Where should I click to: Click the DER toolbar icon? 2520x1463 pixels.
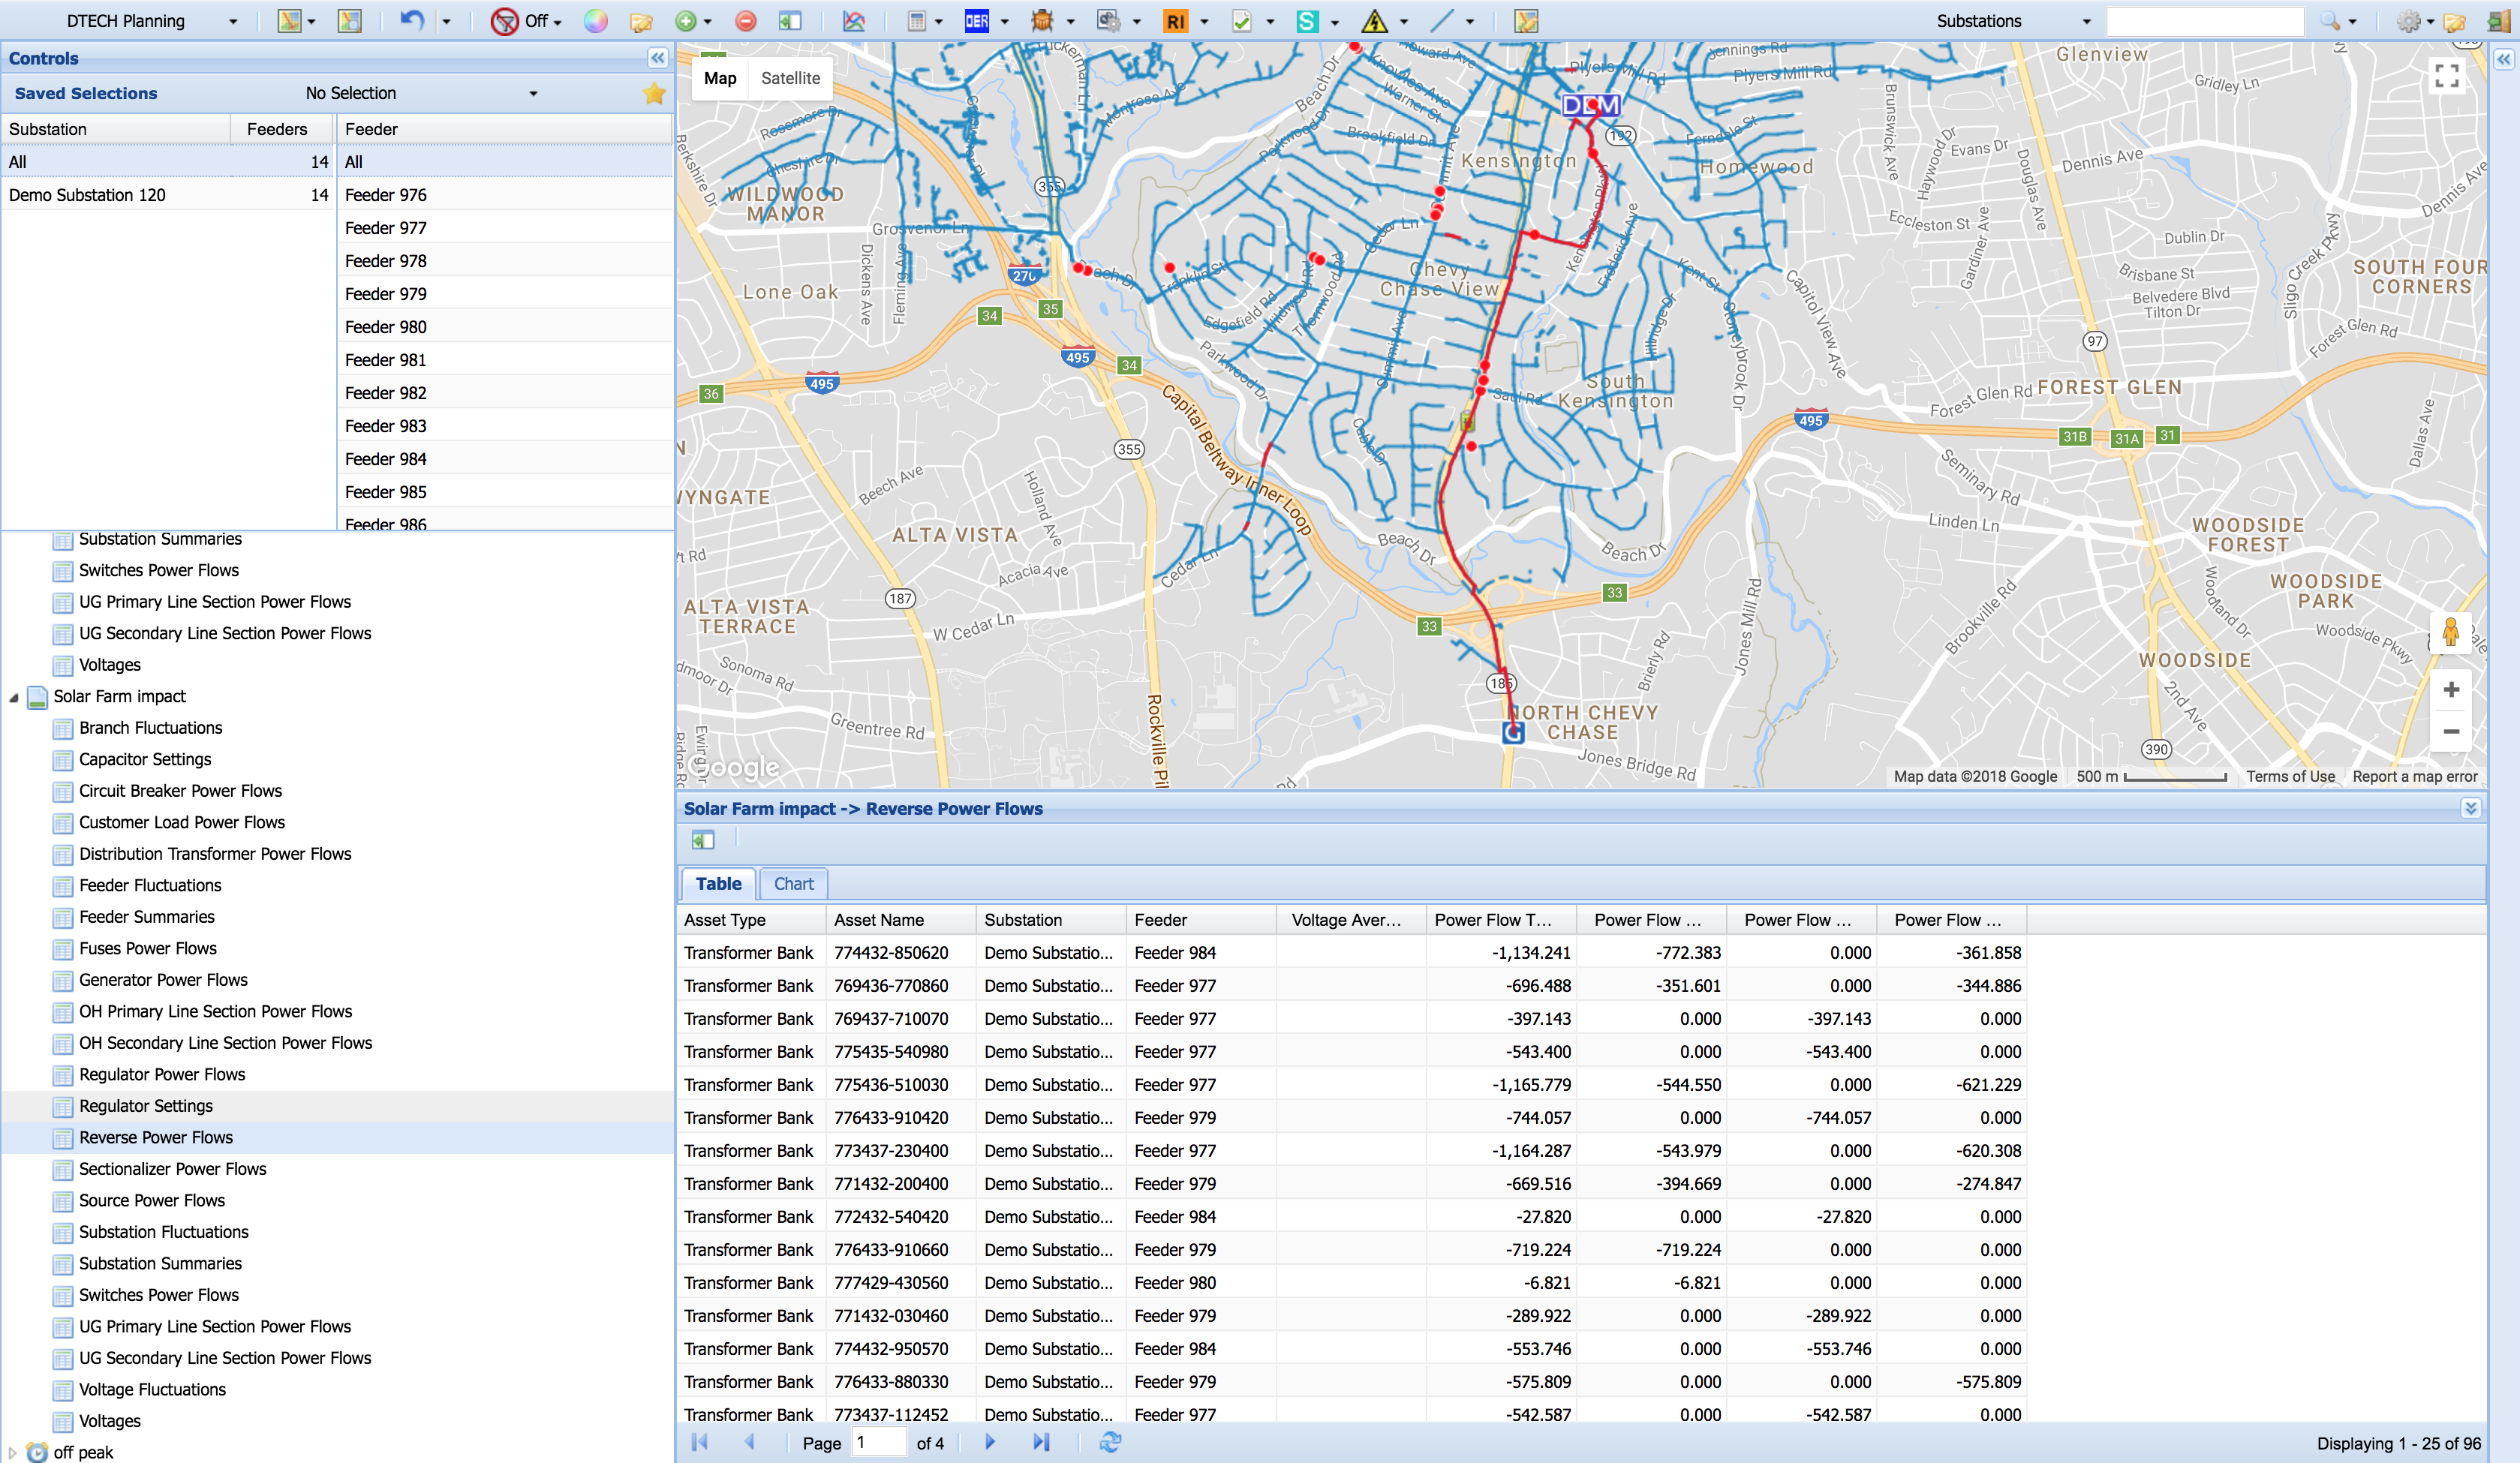click(x=976, y=21)
